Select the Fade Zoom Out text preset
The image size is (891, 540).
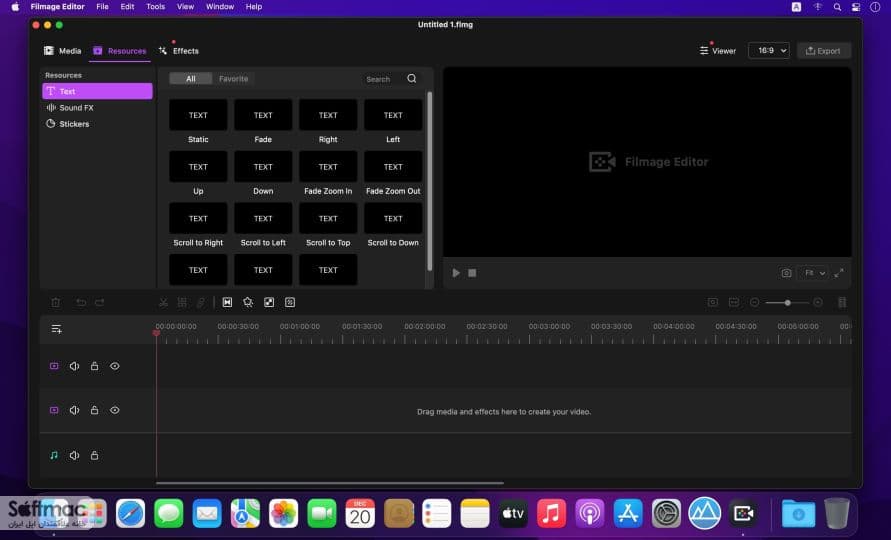[393, 167]
